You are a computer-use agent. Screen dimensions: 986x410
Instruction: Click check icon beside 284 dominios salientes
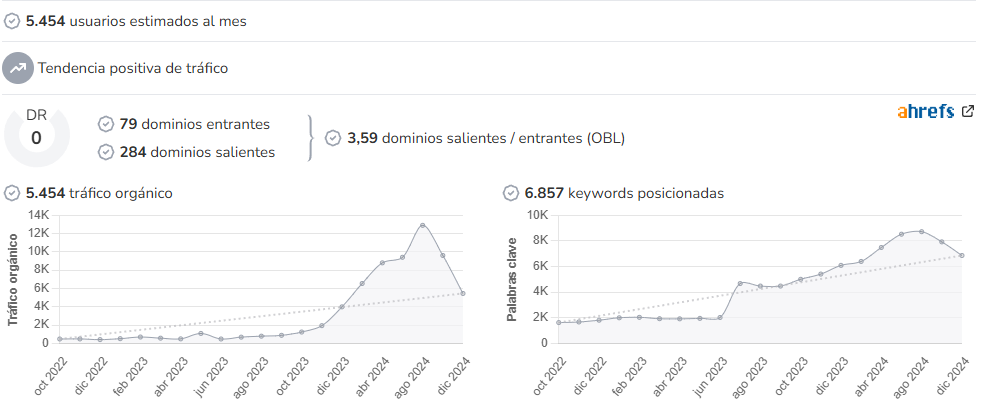[x=106, y=152]
